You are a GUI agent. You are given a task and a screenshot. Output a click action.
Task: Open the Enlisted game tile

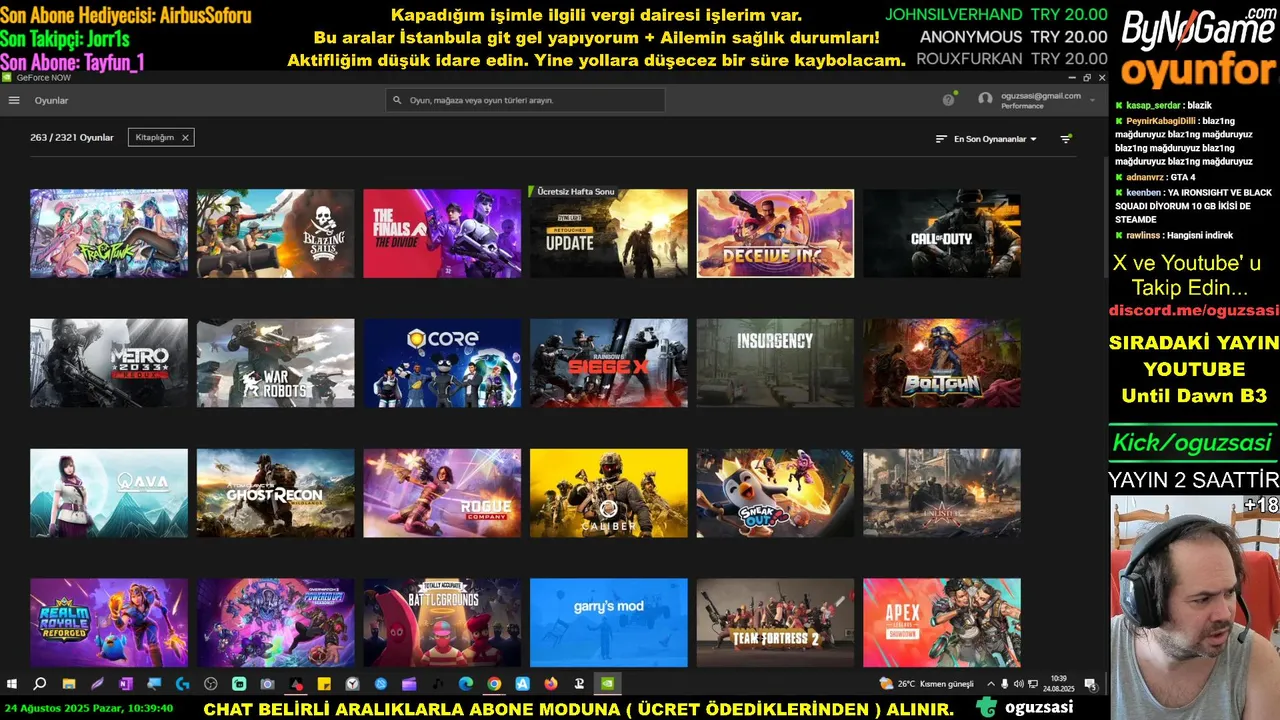click(942, 493)
